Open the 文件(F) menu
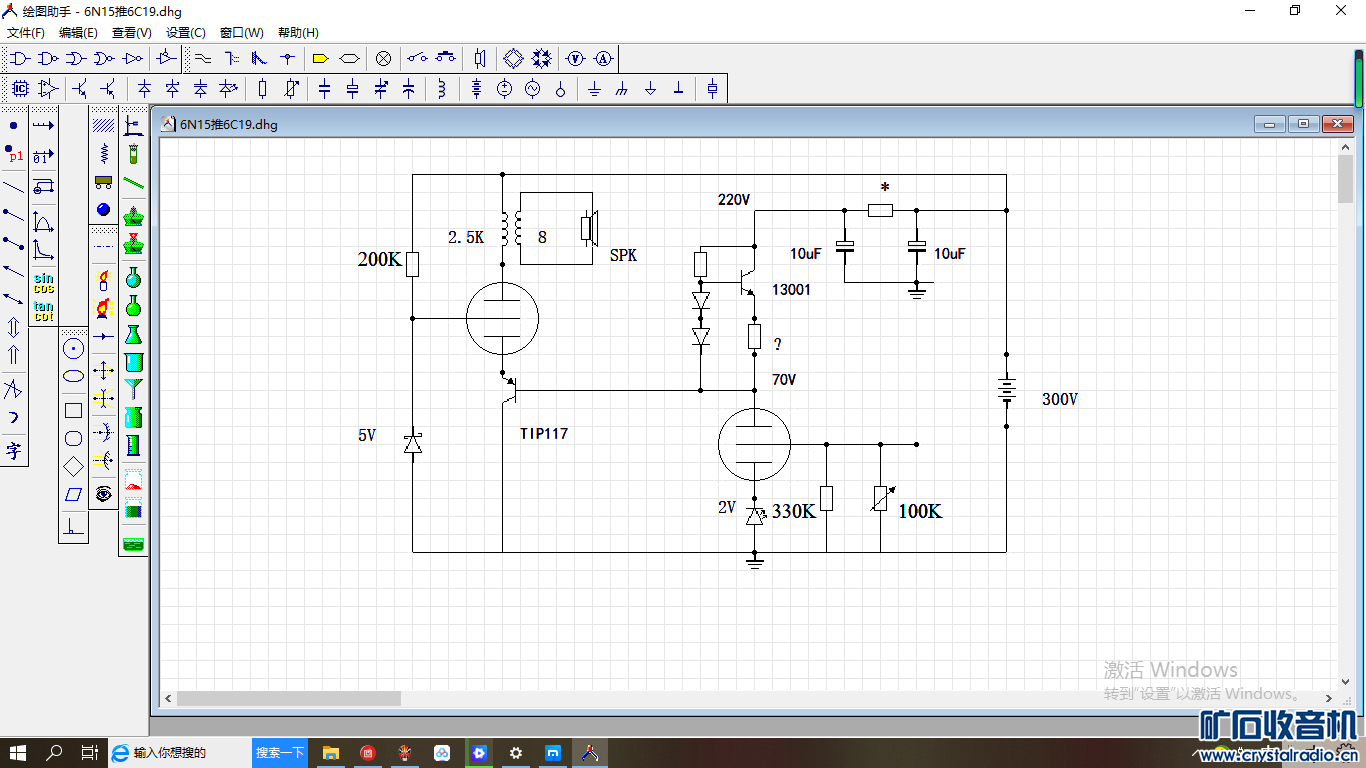Image resolution: width=1366 pixels, height=768 pixels. 26,33
